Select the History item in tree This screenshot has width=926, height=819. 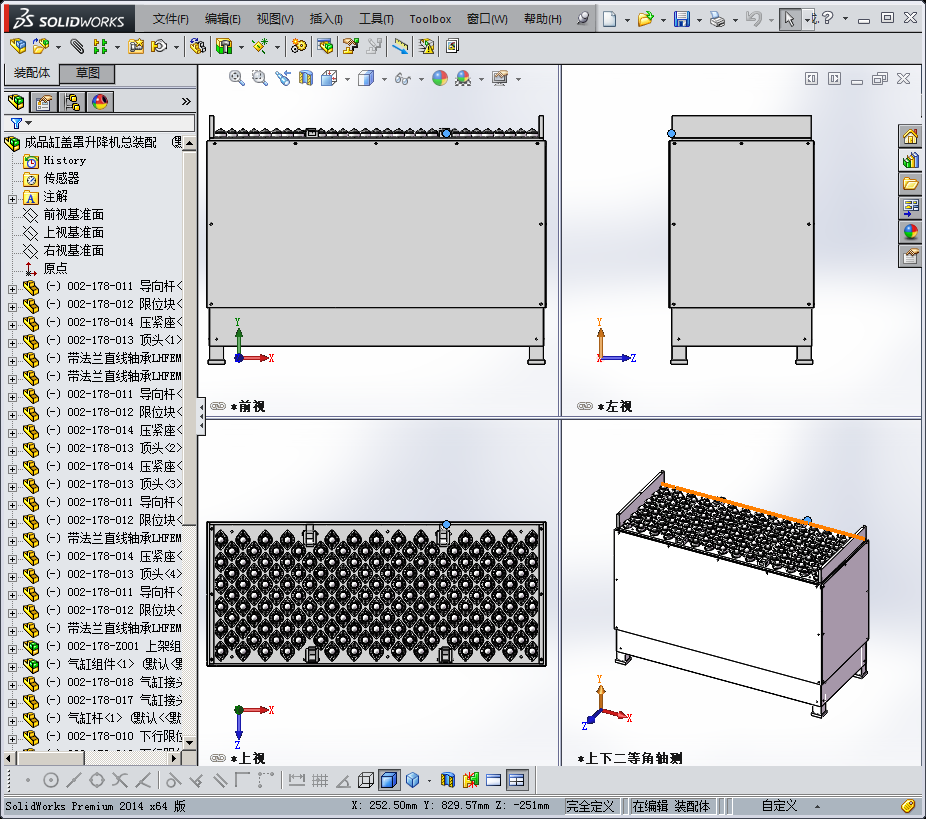(x=65, y=160)
